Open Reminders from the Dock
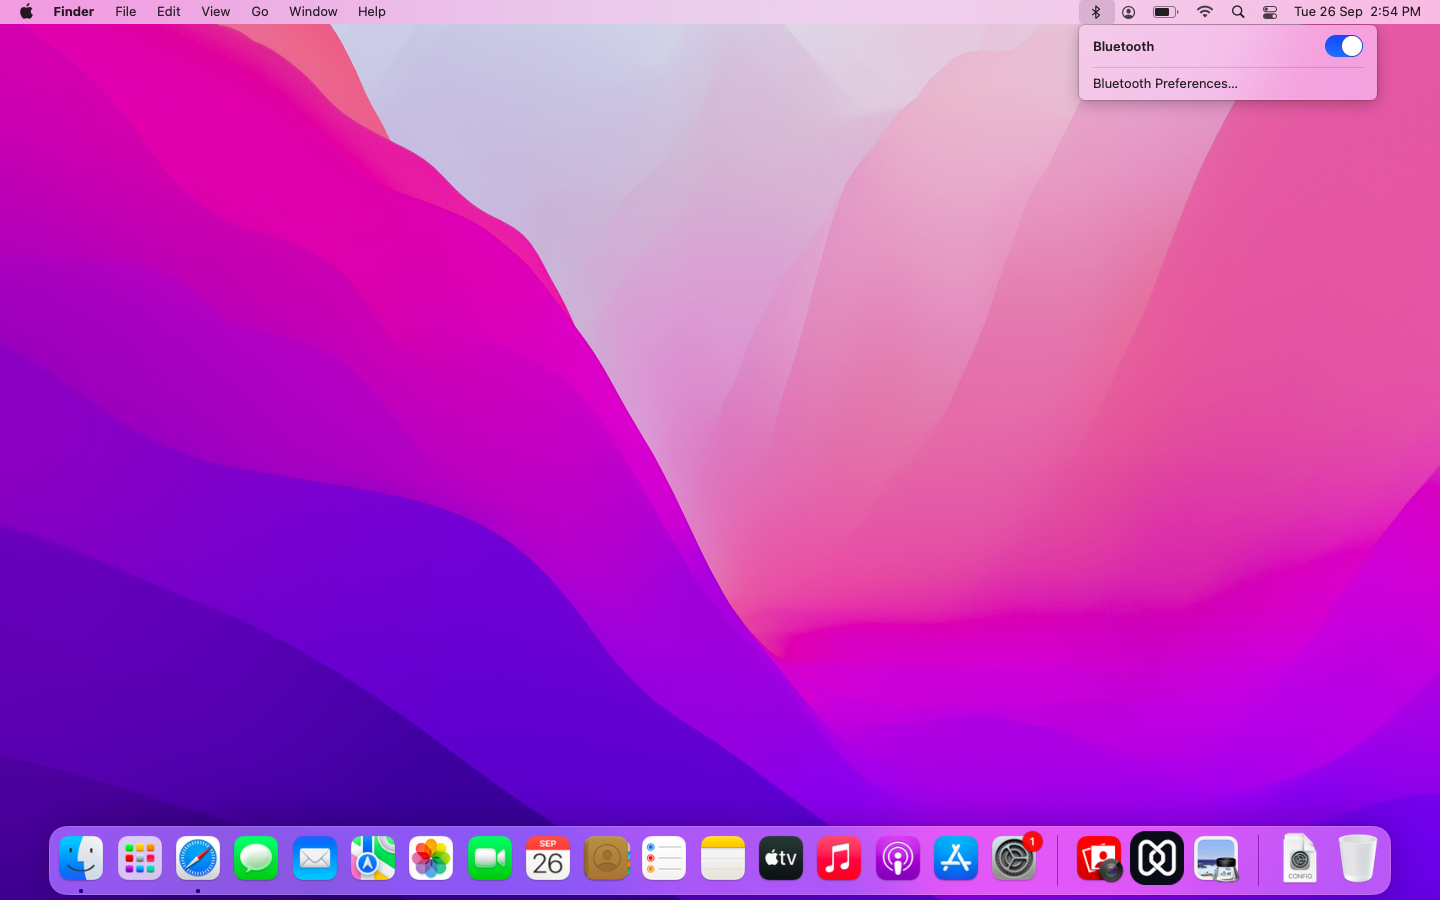Image resolution: width=1440 pixels, height=900 pixels. click(664, 859)
